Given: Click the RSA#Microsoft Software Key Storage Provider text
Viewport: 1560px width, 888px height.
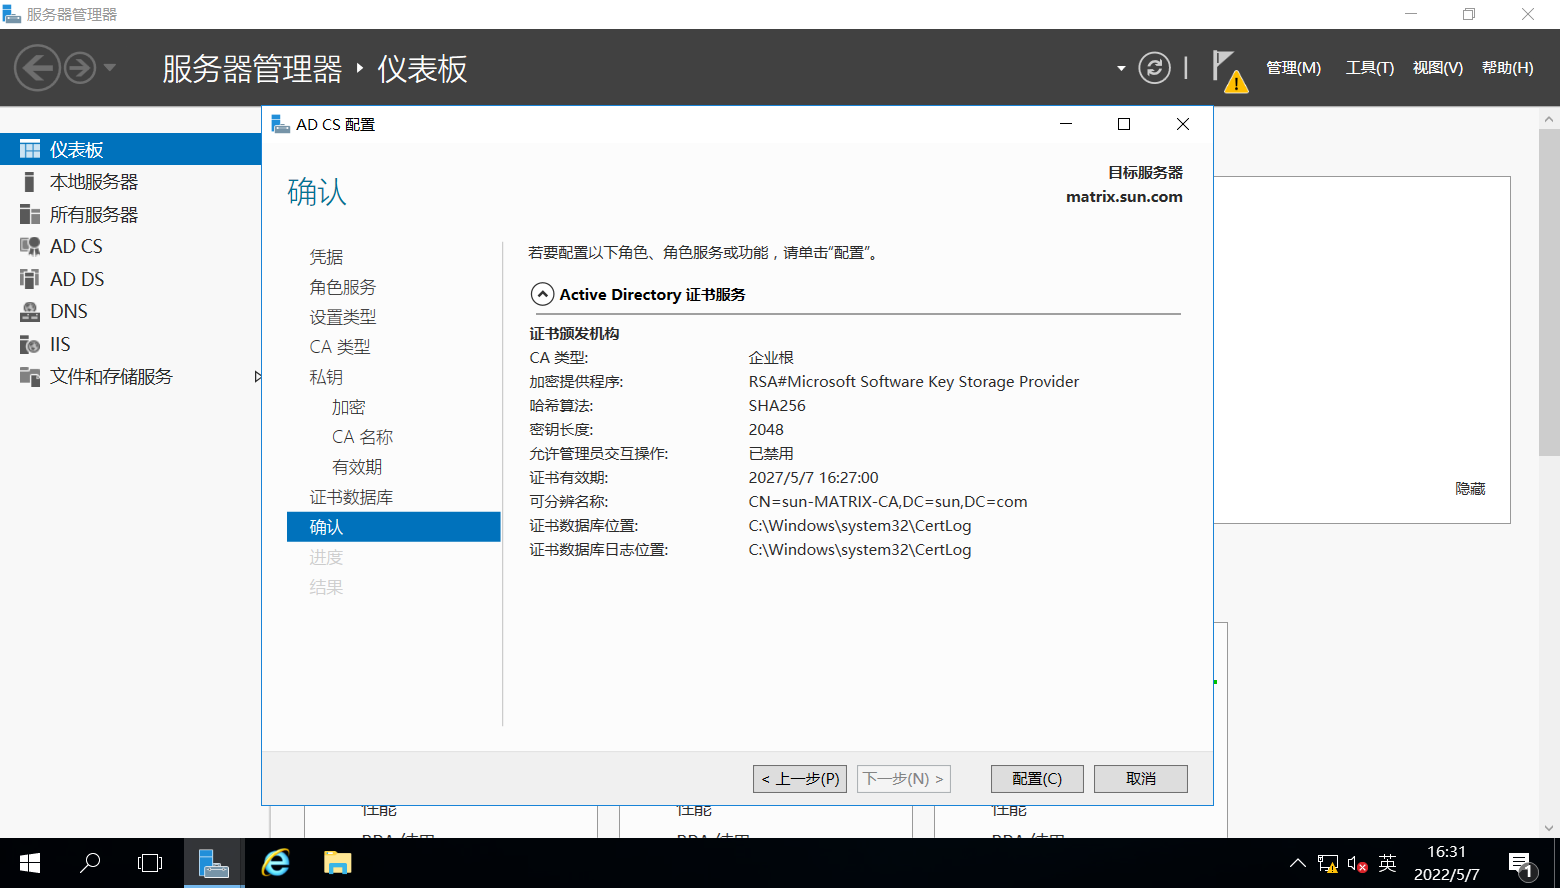Looking at the screenshot, I should [914, 382].
